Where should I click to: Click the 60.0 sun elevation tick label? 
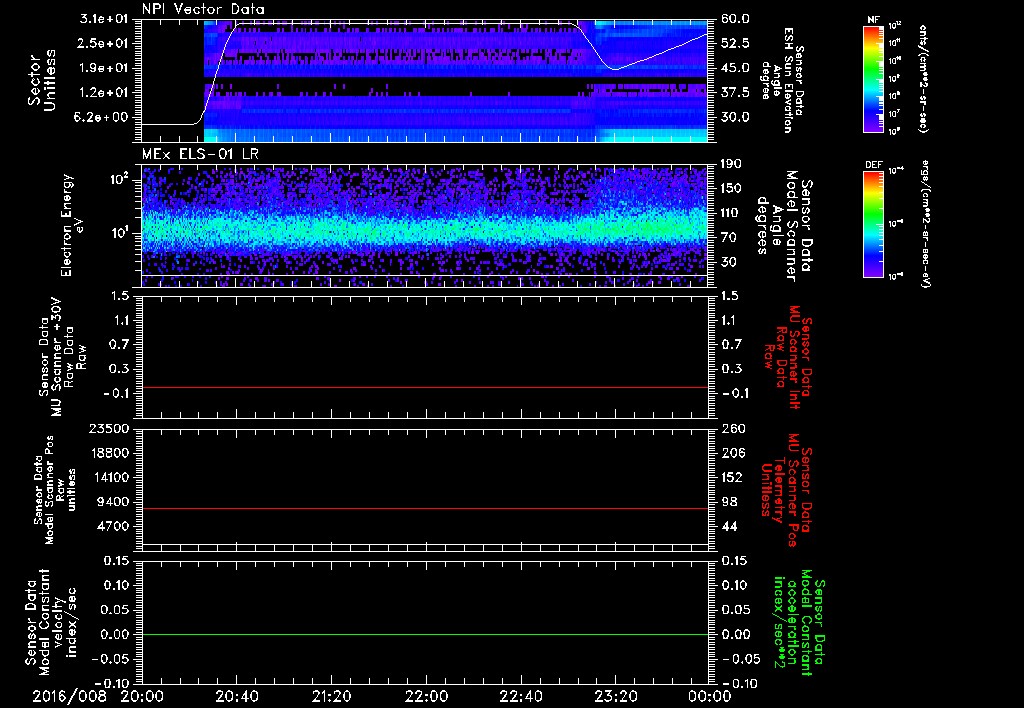coord(735,19)
